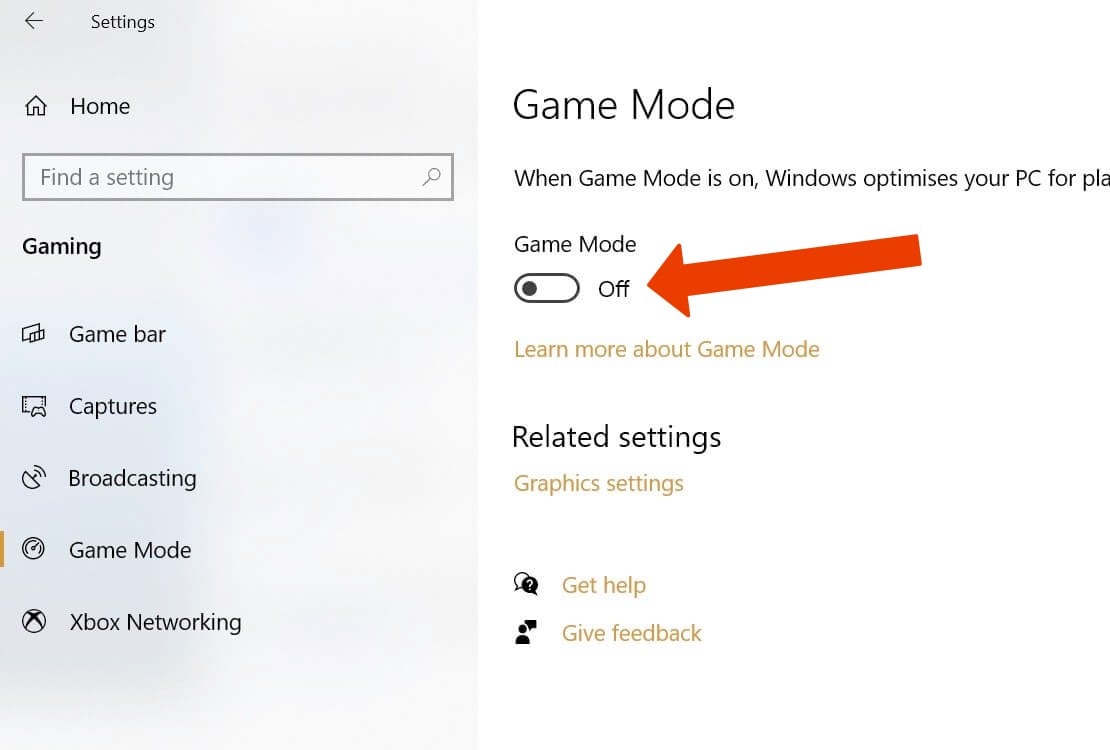The image size is (1110, 750).
Task: Open Learn more about Game Mode
Action: click(666, 348)
